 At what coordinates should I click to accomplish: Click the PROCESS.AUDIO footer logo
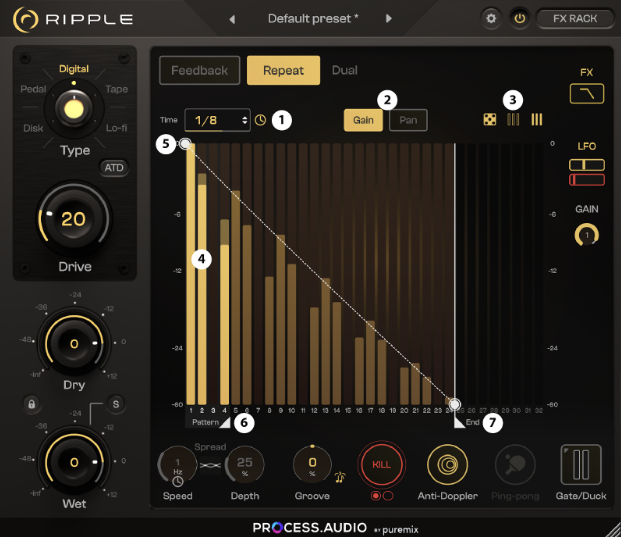[x=310, y=527]
